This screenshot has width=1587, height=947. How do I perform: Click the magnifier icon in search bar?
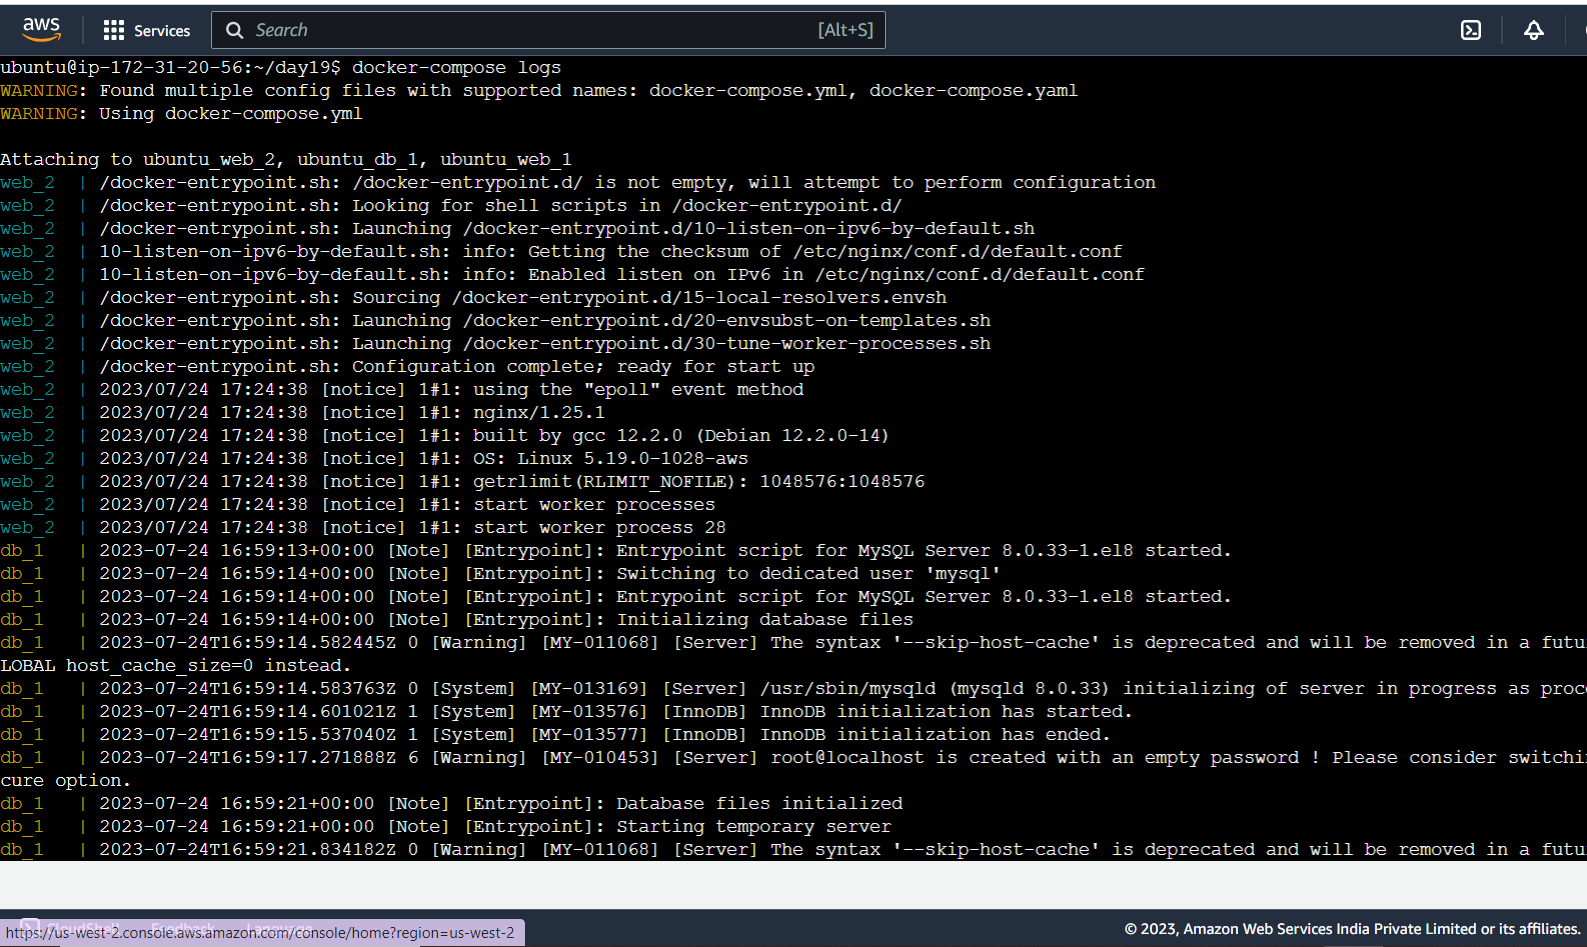pyautogui.click(x=235, y=30)
